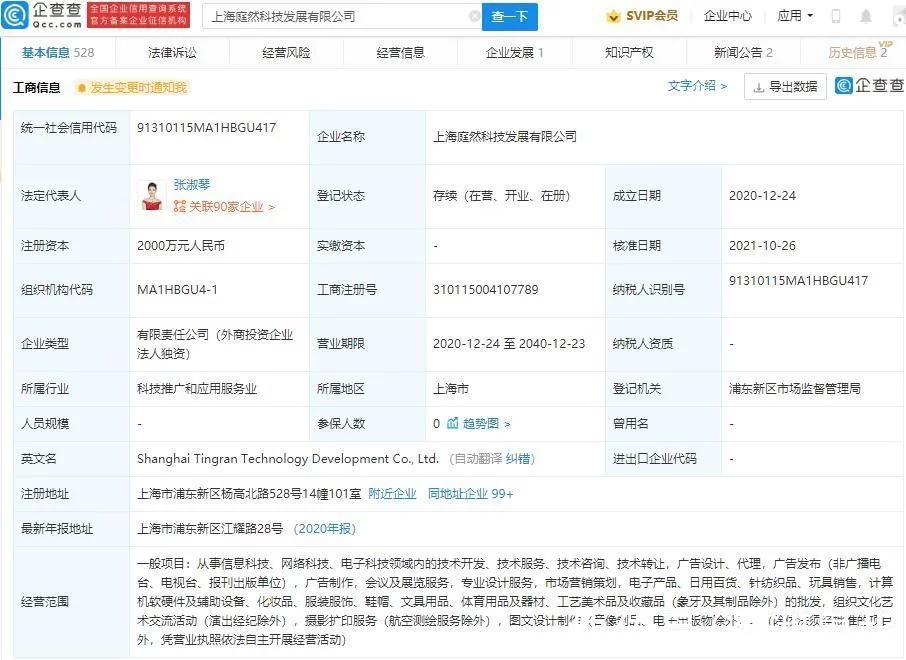This screenshot has width=906, height=660.
Task: Click 发生变更时通知我 notification button
Action: [132, 88]
